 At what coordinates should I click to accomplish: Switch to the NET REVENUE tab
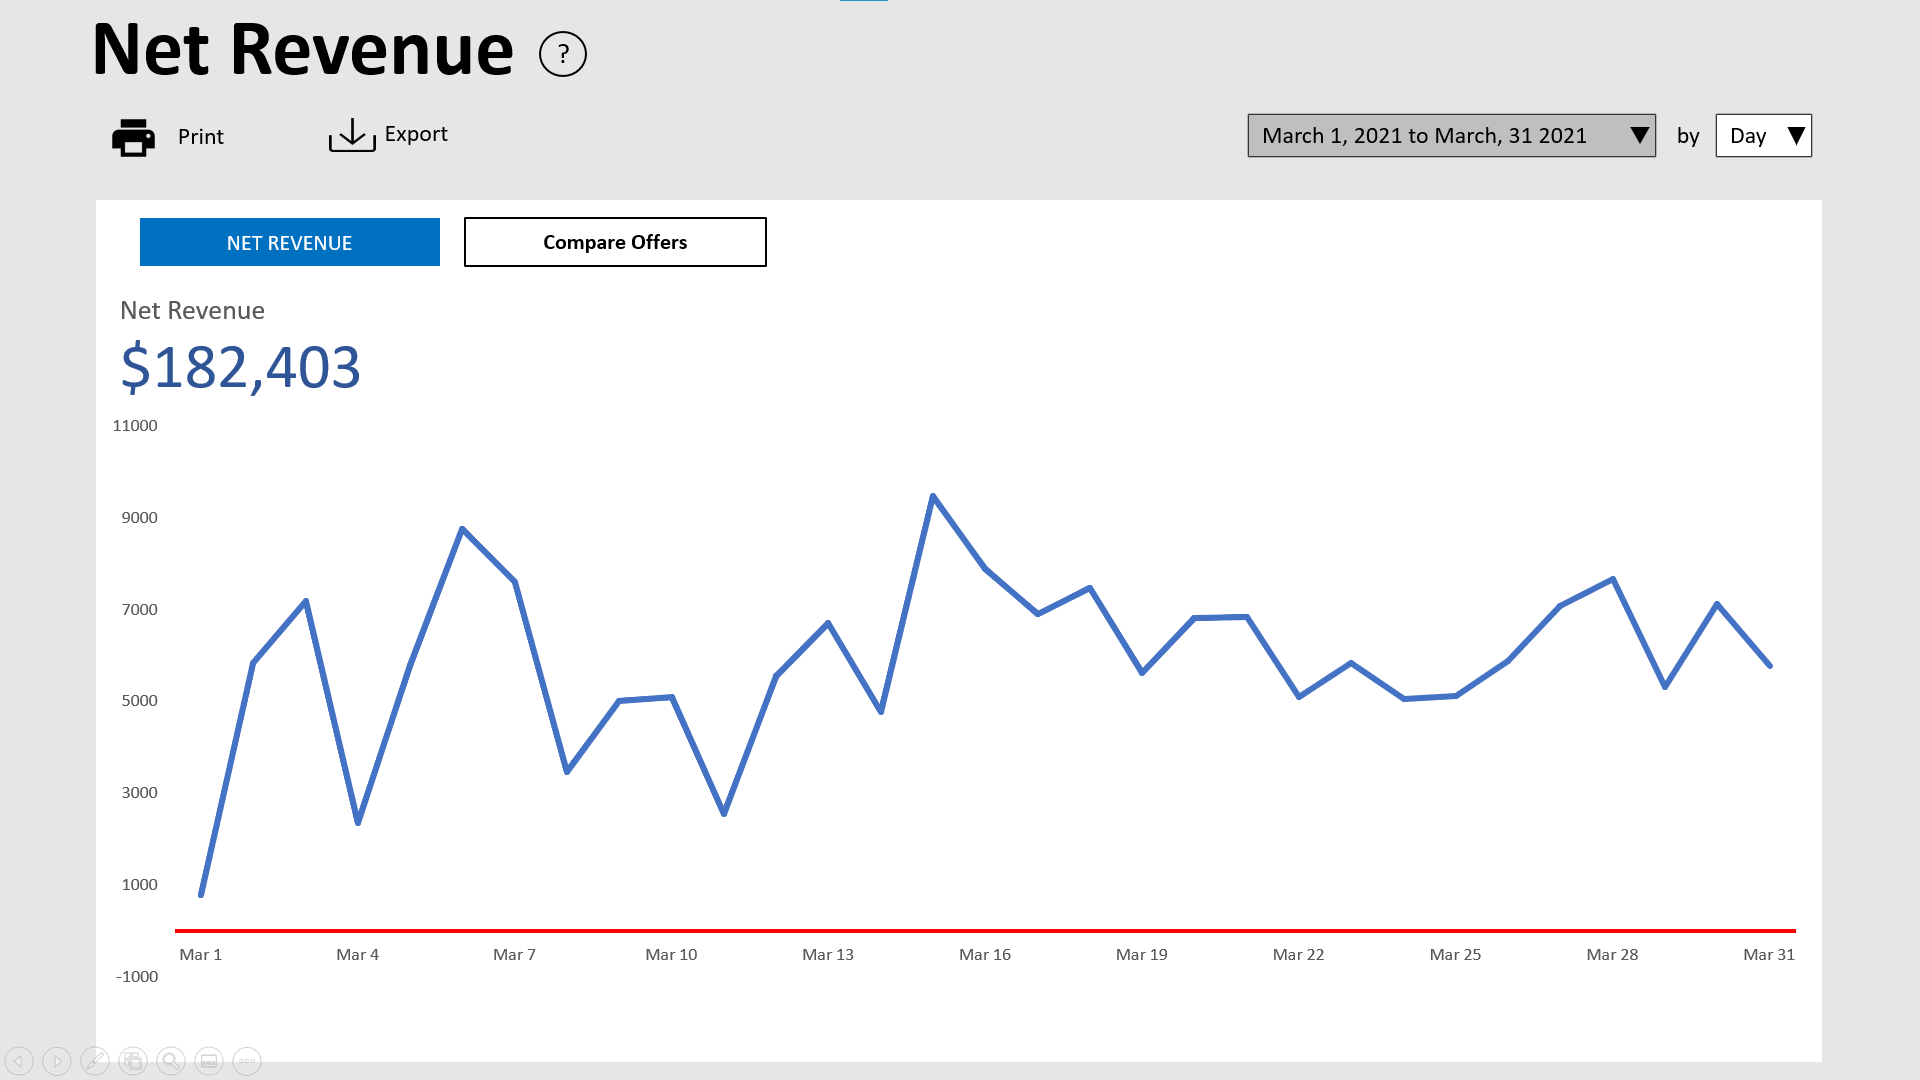point(289,243)
